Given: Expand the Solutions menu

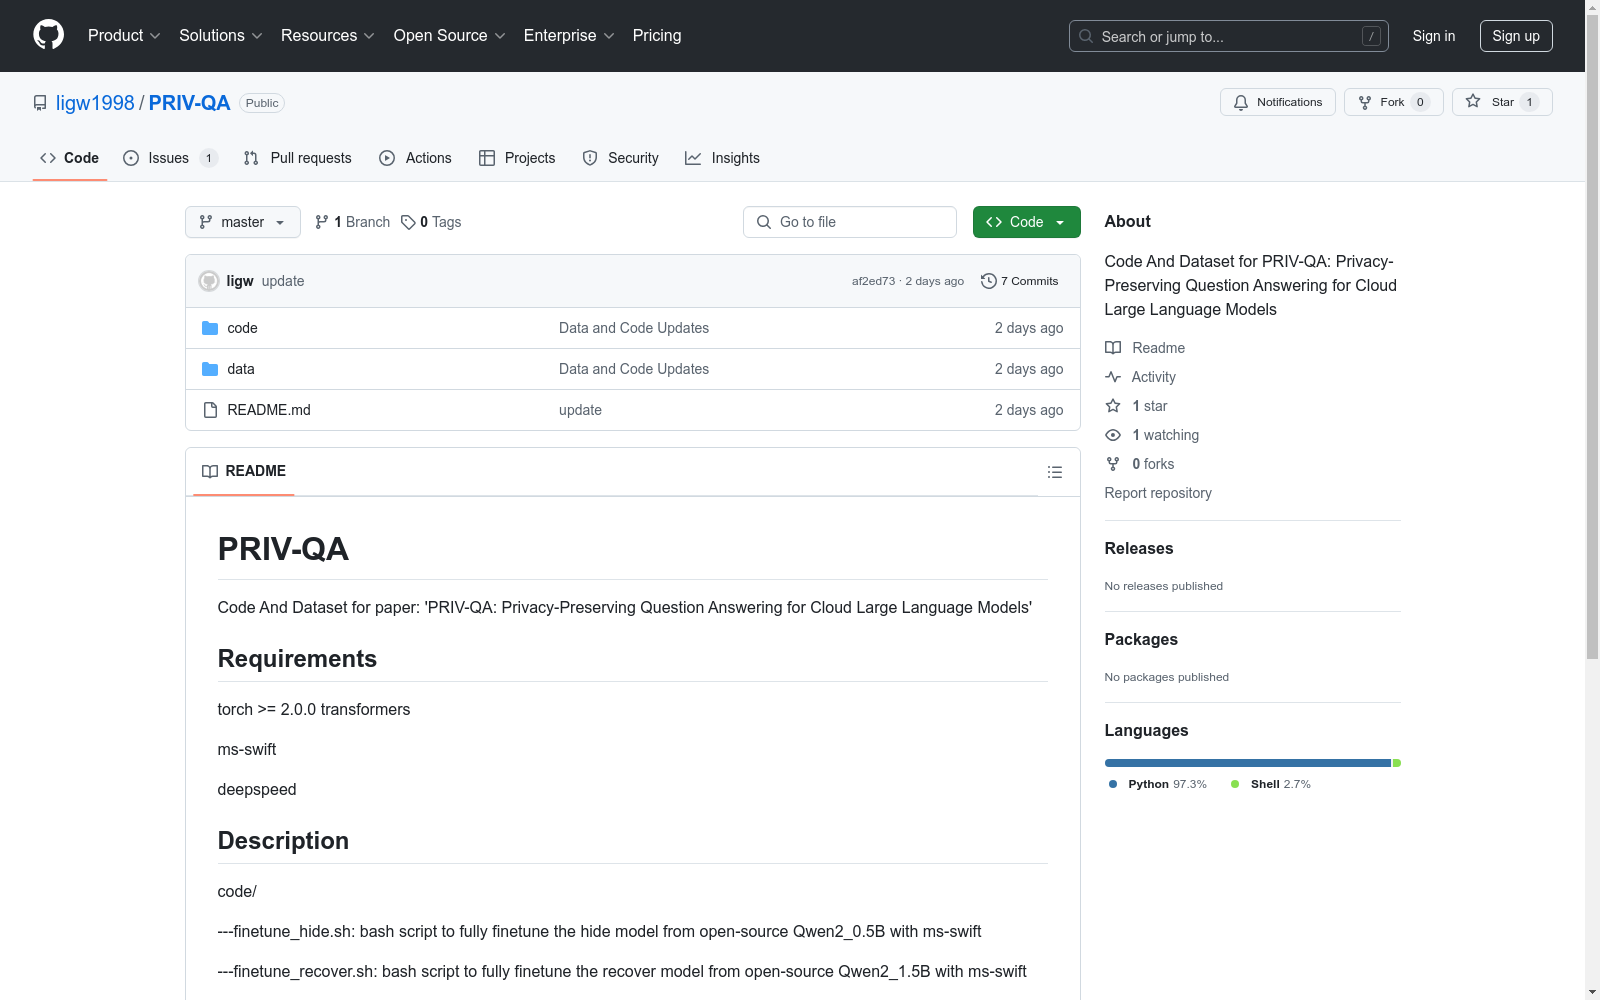Looking at the screenshot, I should [220, 35].
